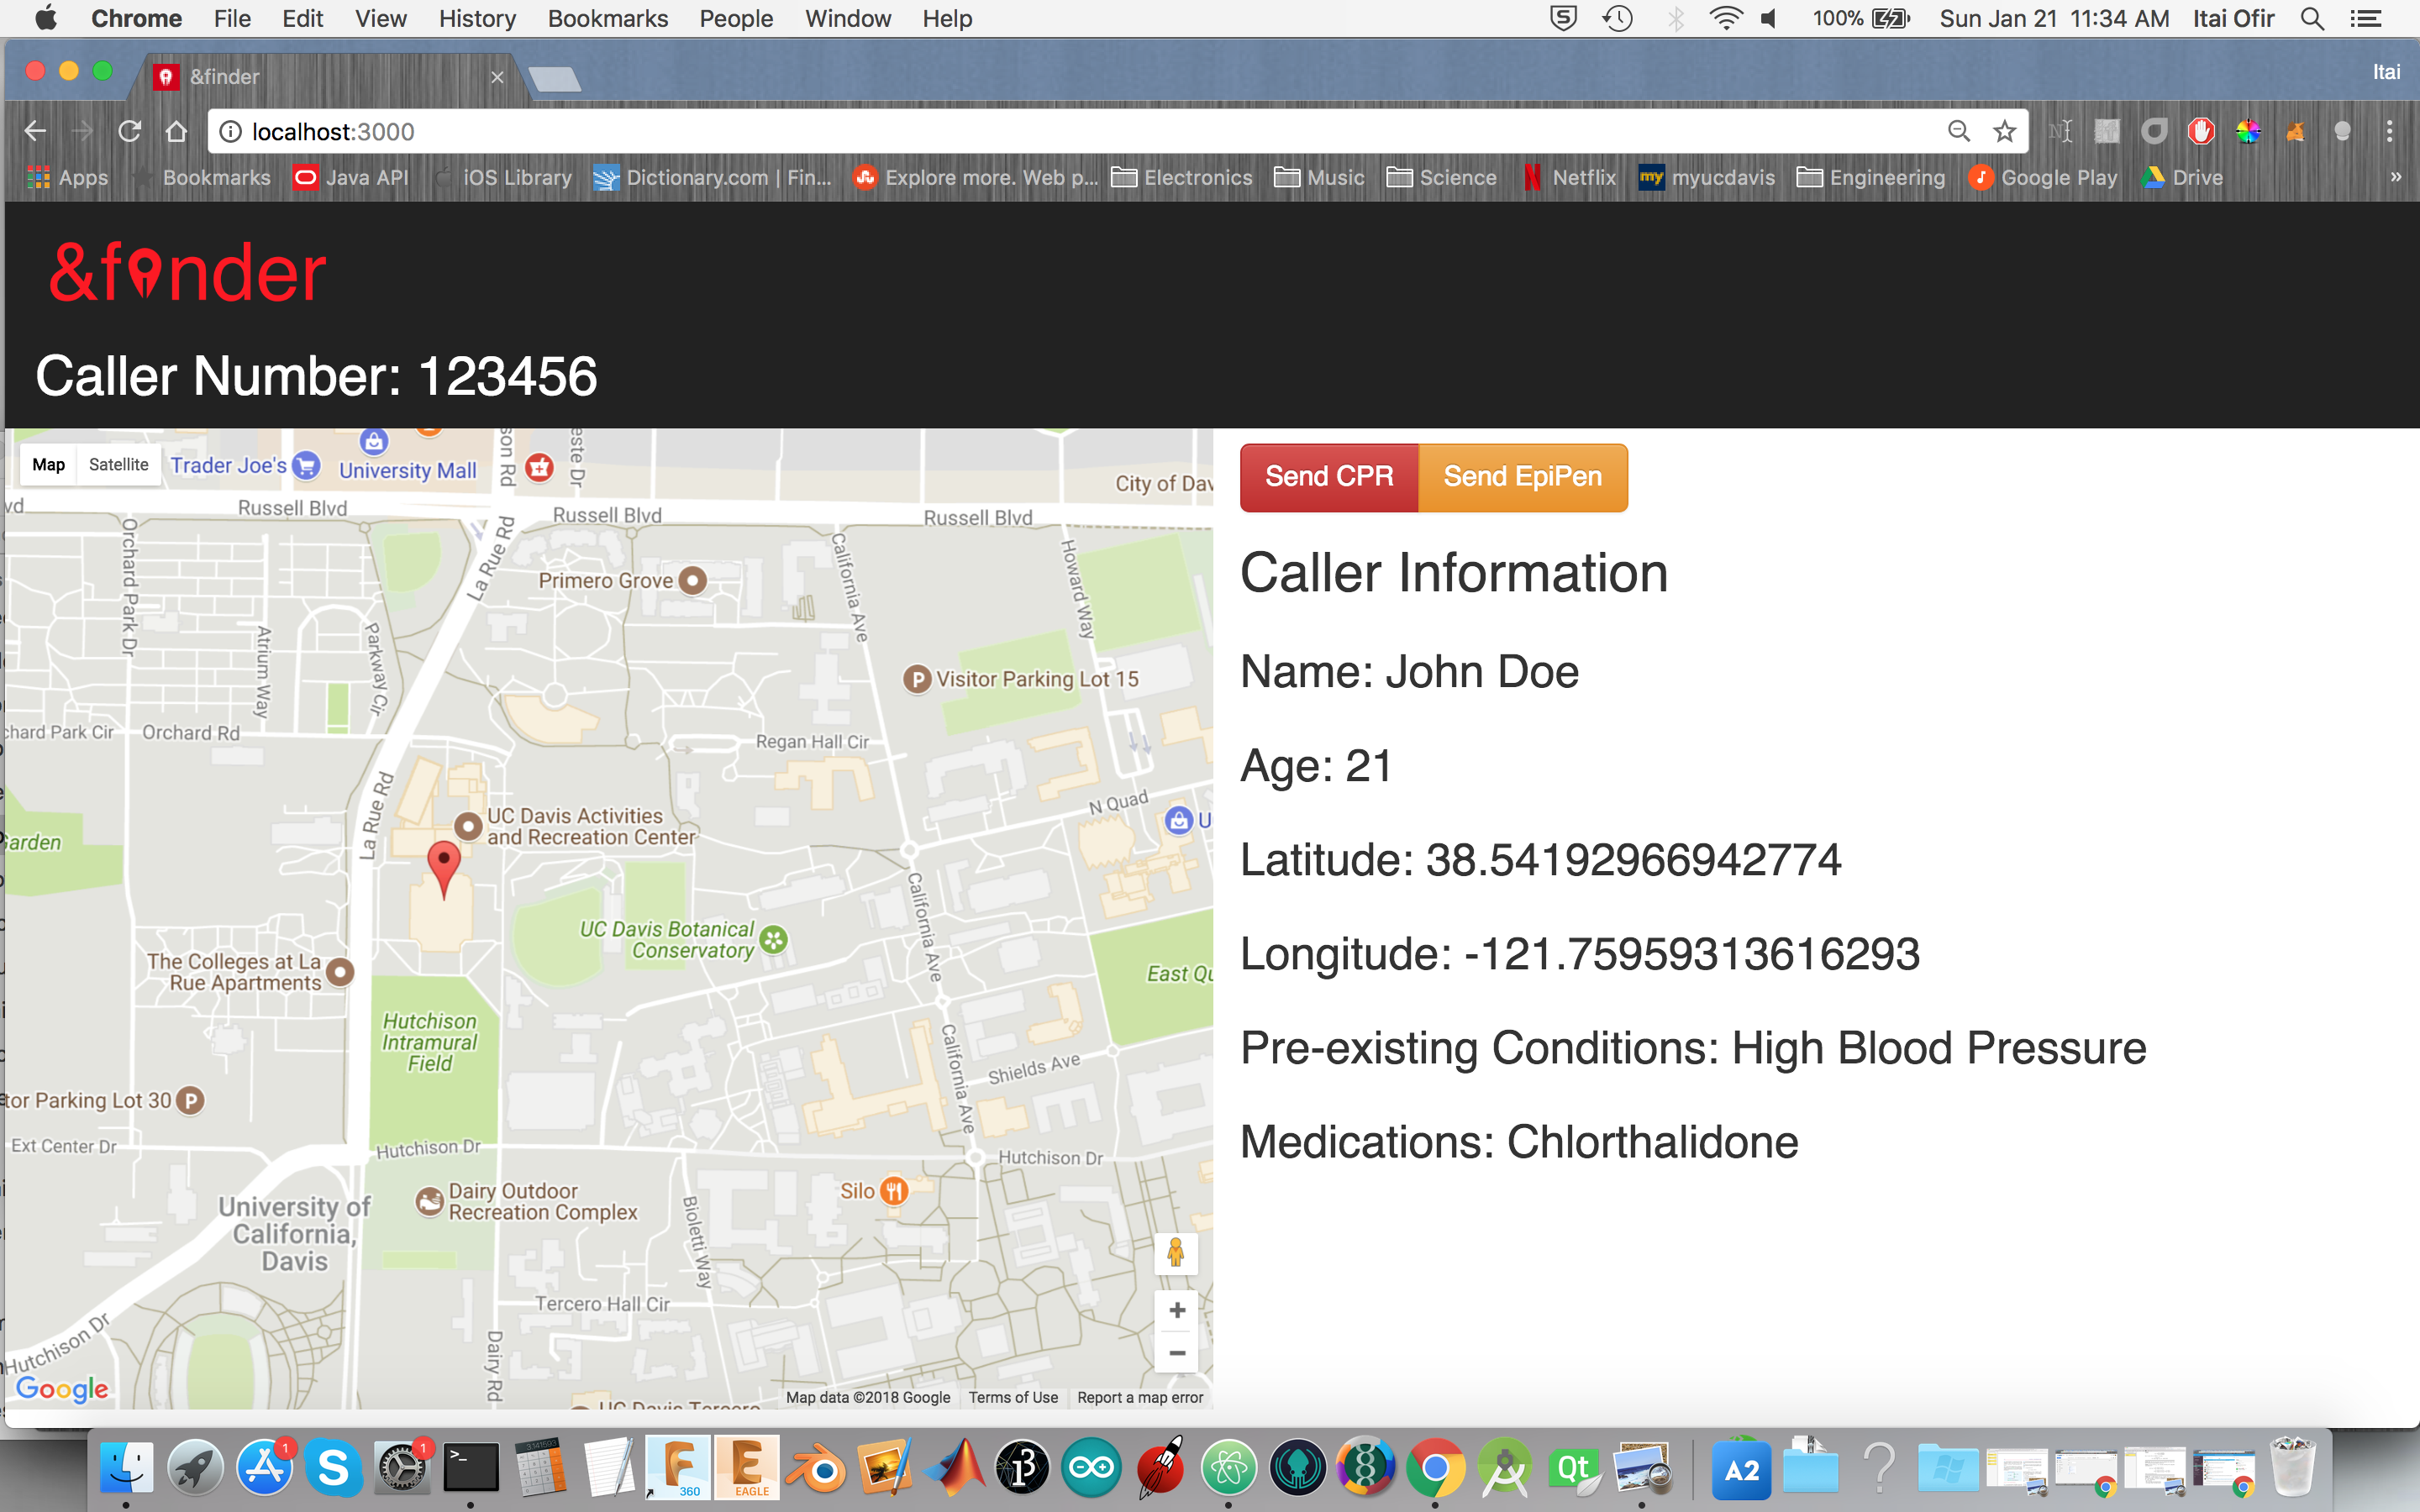Open Report a map error link
The image size is (2420, 1512).
pos(1140,1397)
